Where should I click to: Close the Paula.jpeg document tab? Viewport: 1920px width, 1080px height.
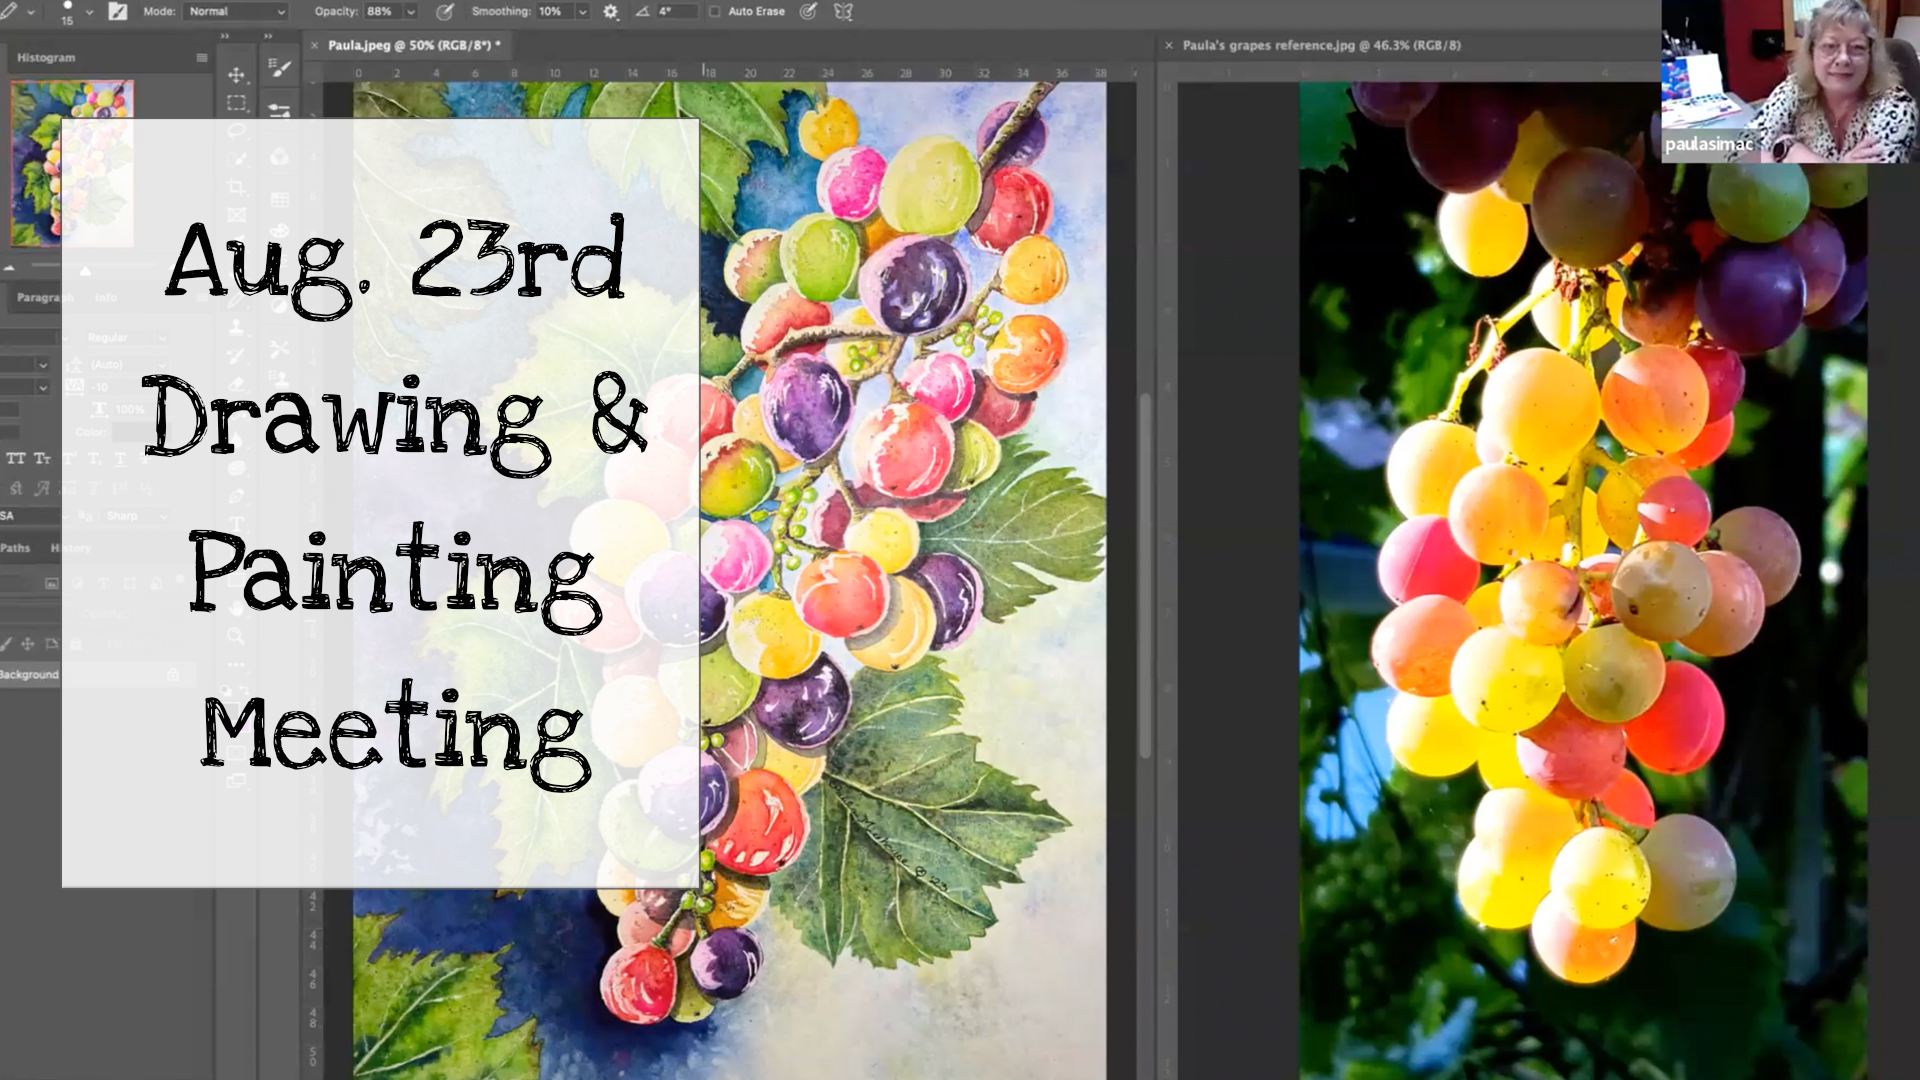pos(314,45)
